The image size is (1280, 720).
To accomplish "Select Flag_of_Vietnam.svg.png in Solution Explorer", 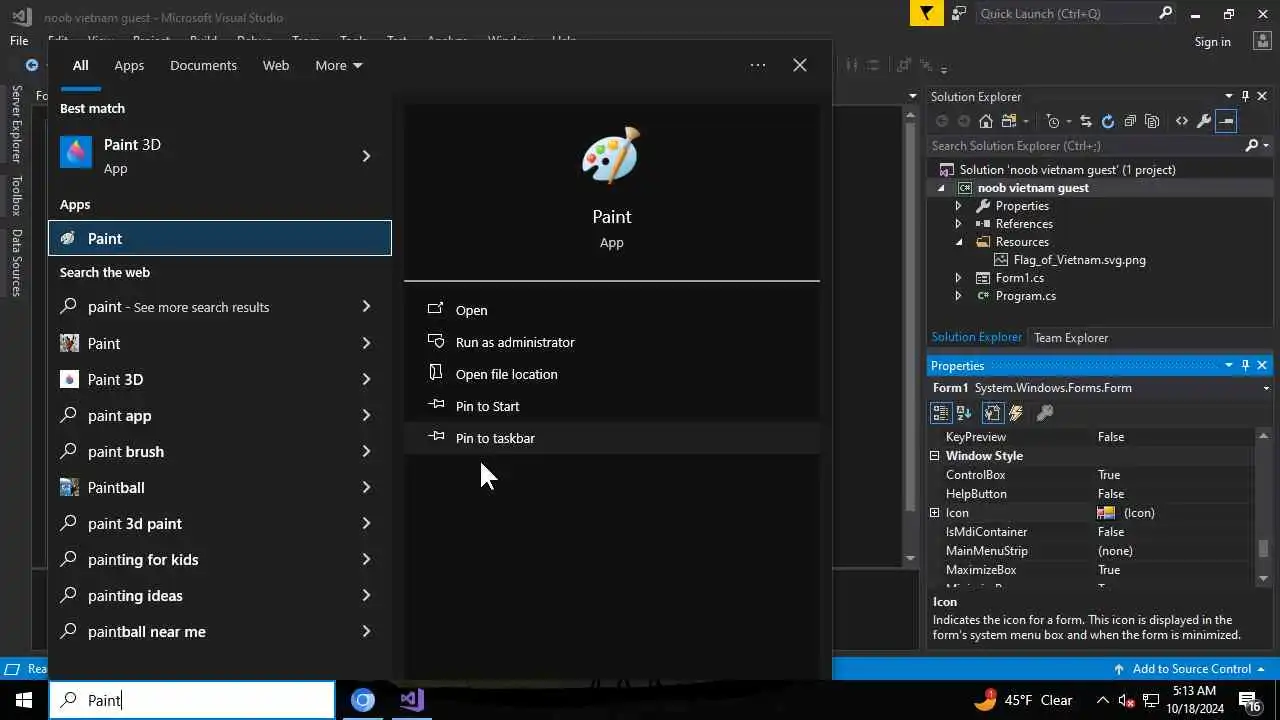I will (1080, 260).
